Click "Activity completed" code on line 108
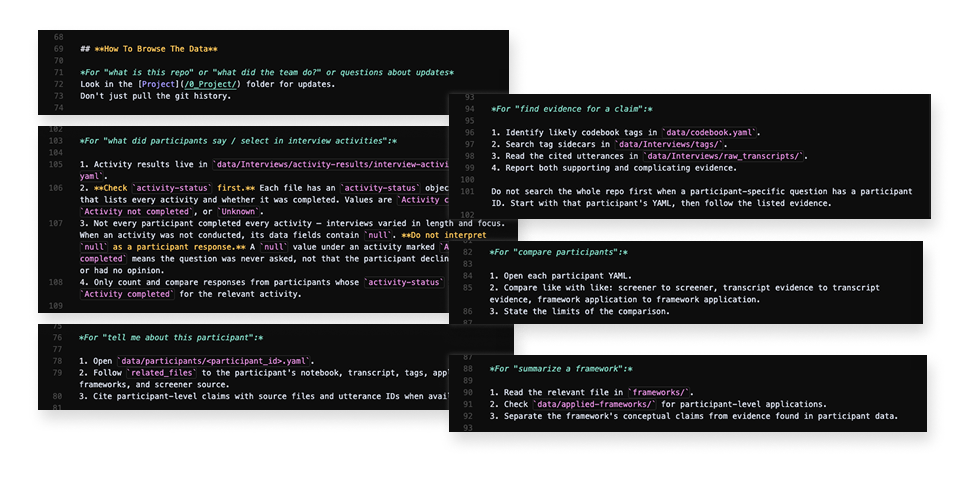Viewport: 960px width, 494px height. [x=127, y=294]
